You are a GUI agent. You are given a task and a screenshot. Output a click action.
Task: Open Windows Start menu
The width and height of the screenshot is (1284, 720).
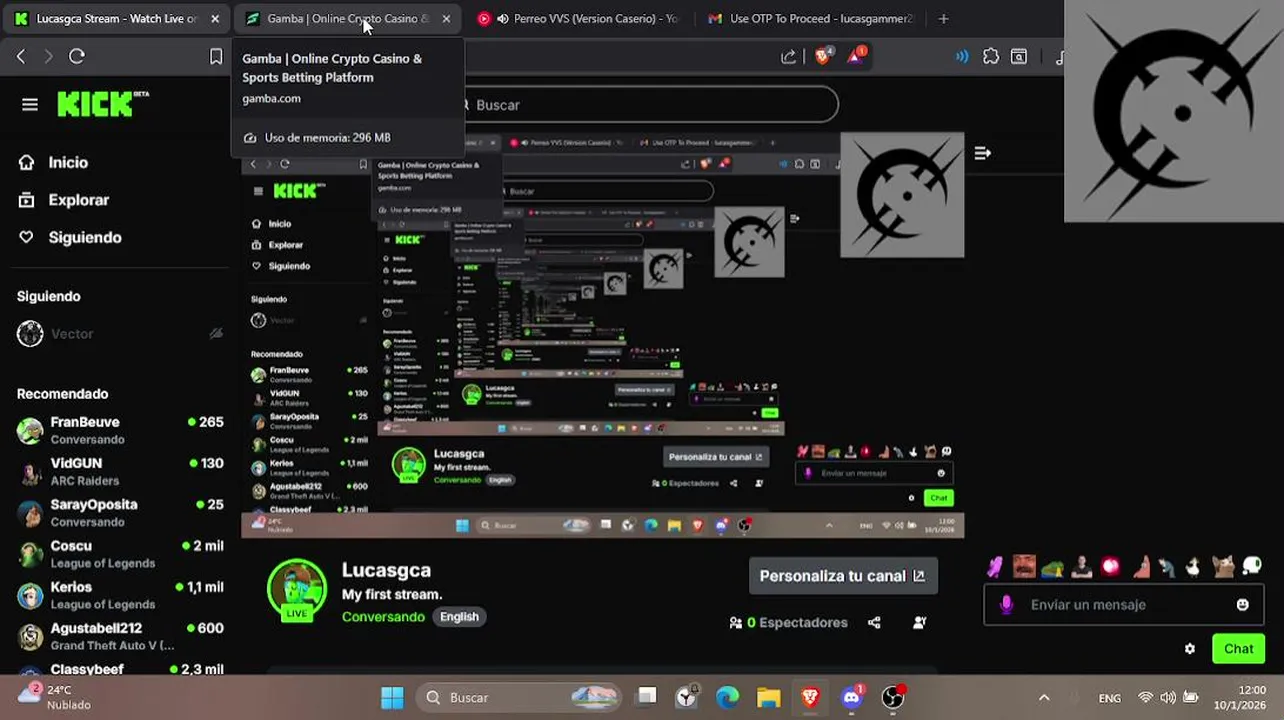(393, 697)
